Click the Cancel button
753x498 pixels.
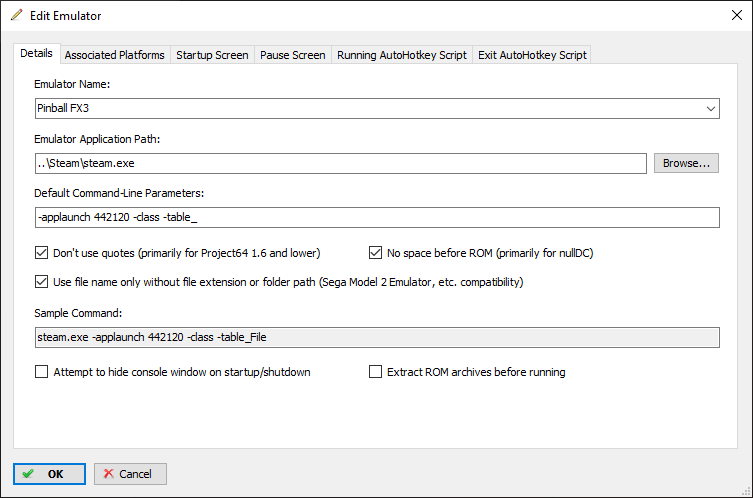[130, 474]
